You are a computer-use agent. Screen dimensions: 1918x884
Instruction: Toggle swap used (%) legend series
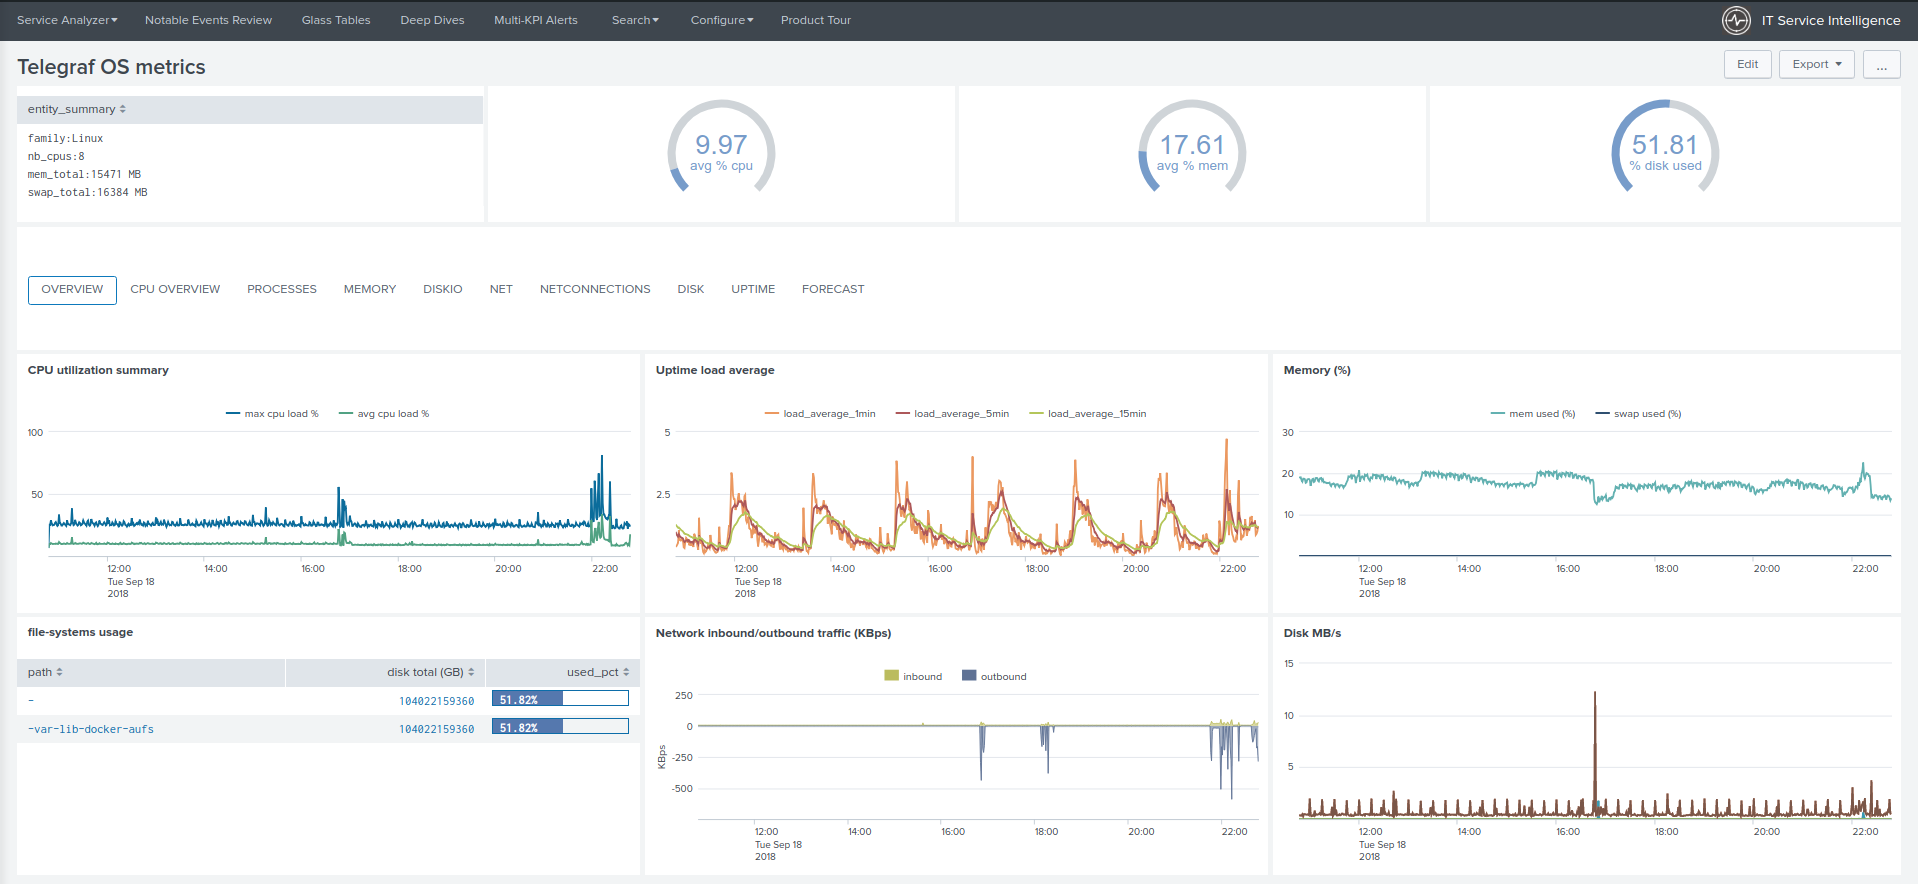(x=1638, y=414)
